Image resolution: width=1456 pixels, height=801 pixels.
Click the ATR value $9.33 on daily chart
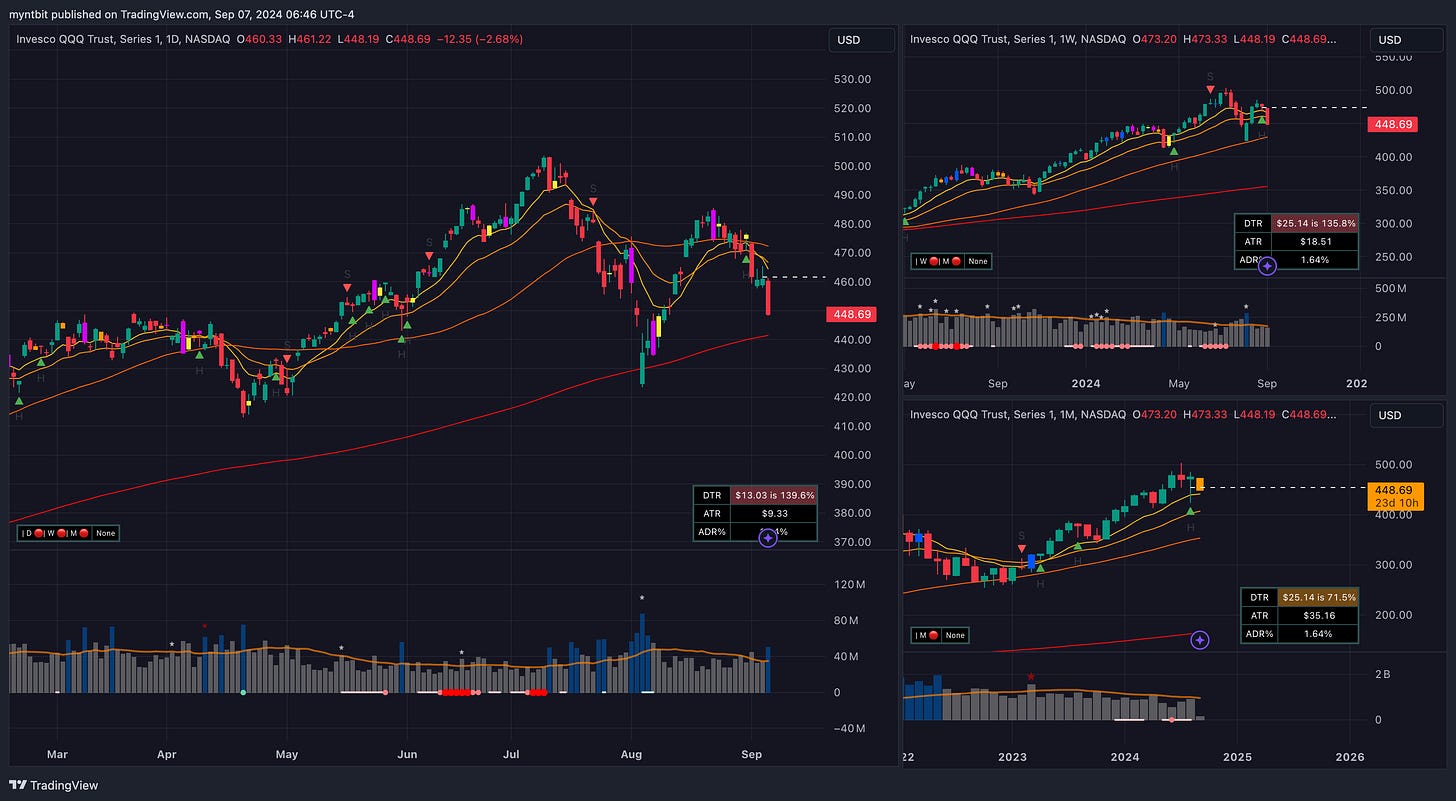774,513
